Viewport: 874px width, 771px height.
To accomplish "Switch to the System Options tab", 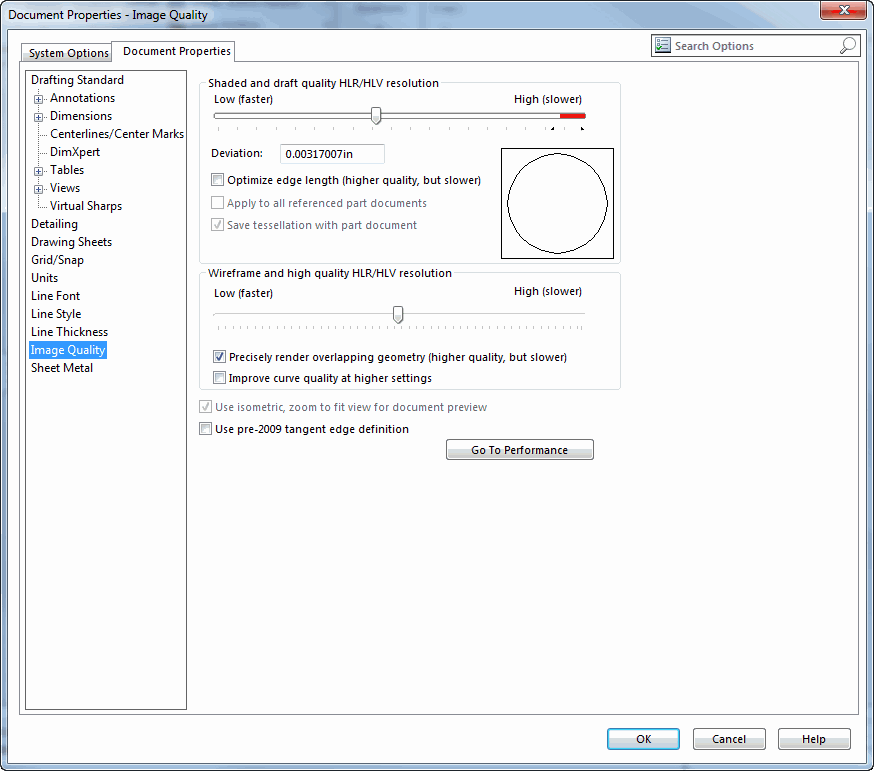I will tap(67, 52).
